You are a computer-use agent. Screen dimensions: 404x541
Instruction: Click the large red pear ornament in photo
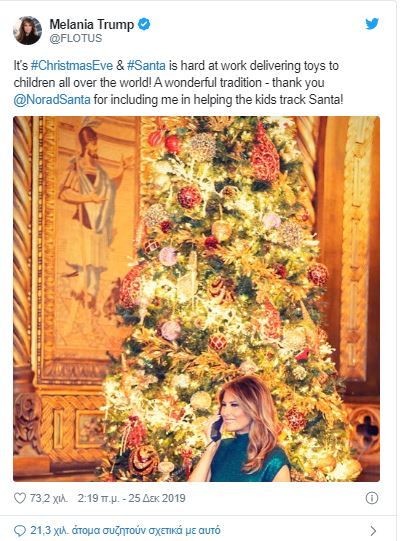(264, 154)
